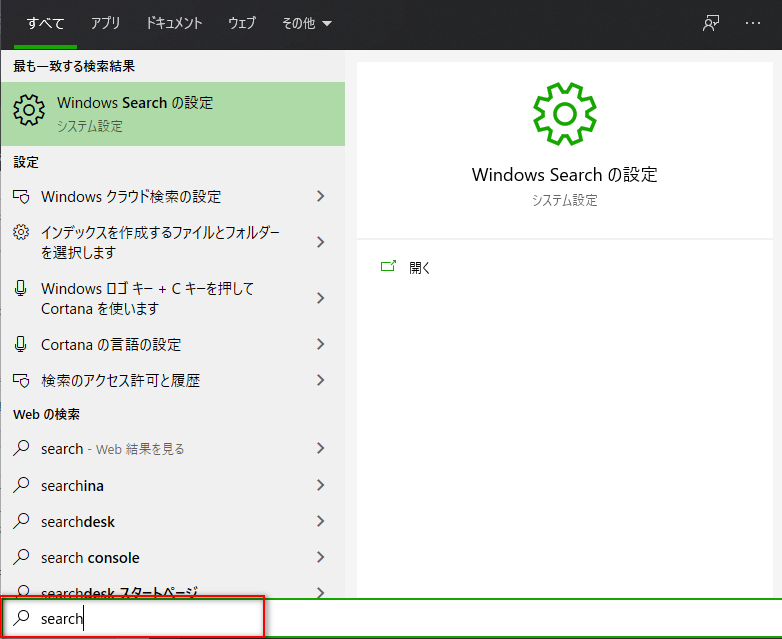
Task: Select the ウェブ tab
Action: click(x=241, y=23)
